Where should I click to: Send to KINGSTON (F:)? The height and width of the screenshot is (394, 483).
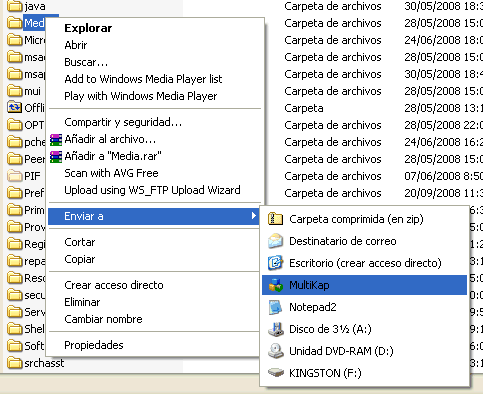click(364, 373)
